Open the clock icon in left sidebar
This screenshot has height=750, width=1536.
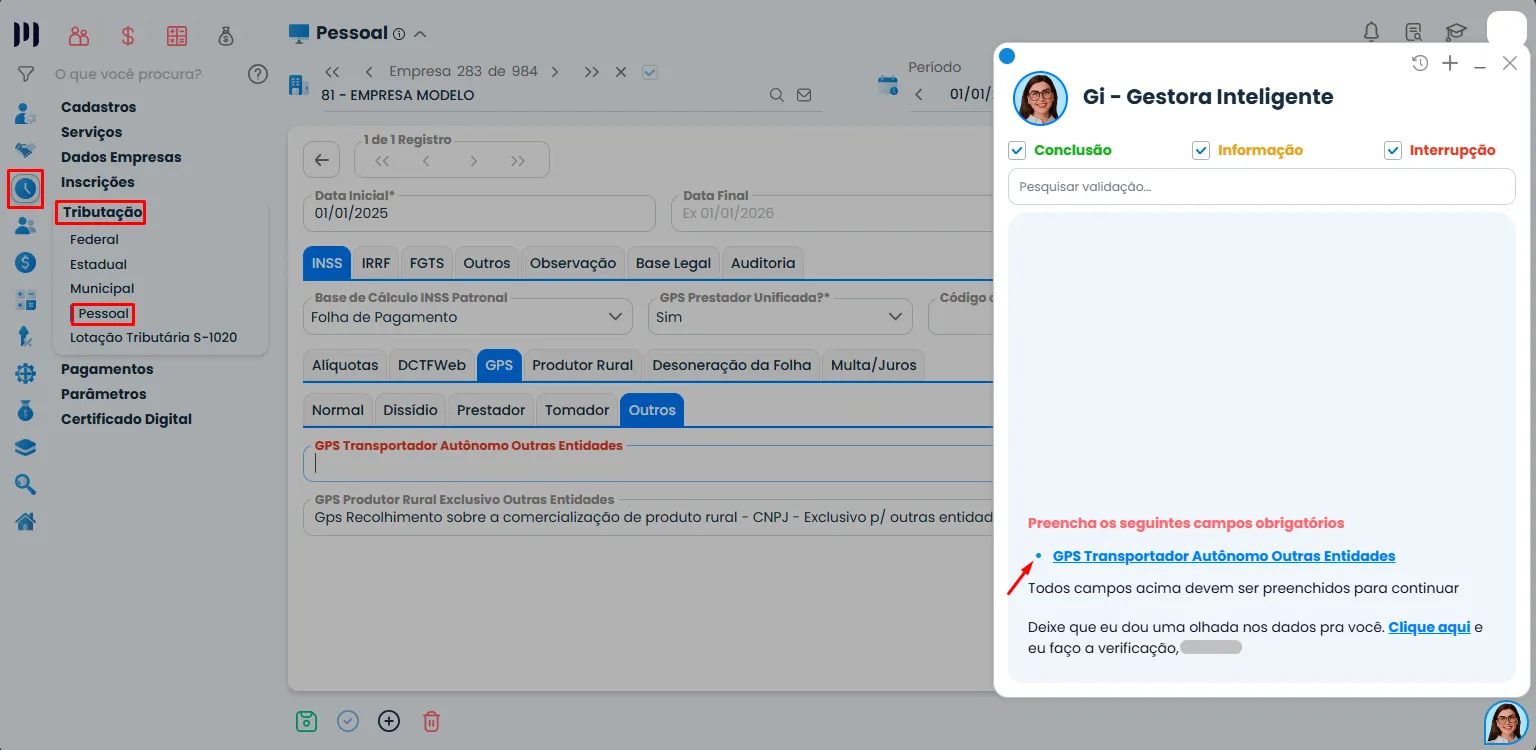pyautogui.click(x=25, y=188)
